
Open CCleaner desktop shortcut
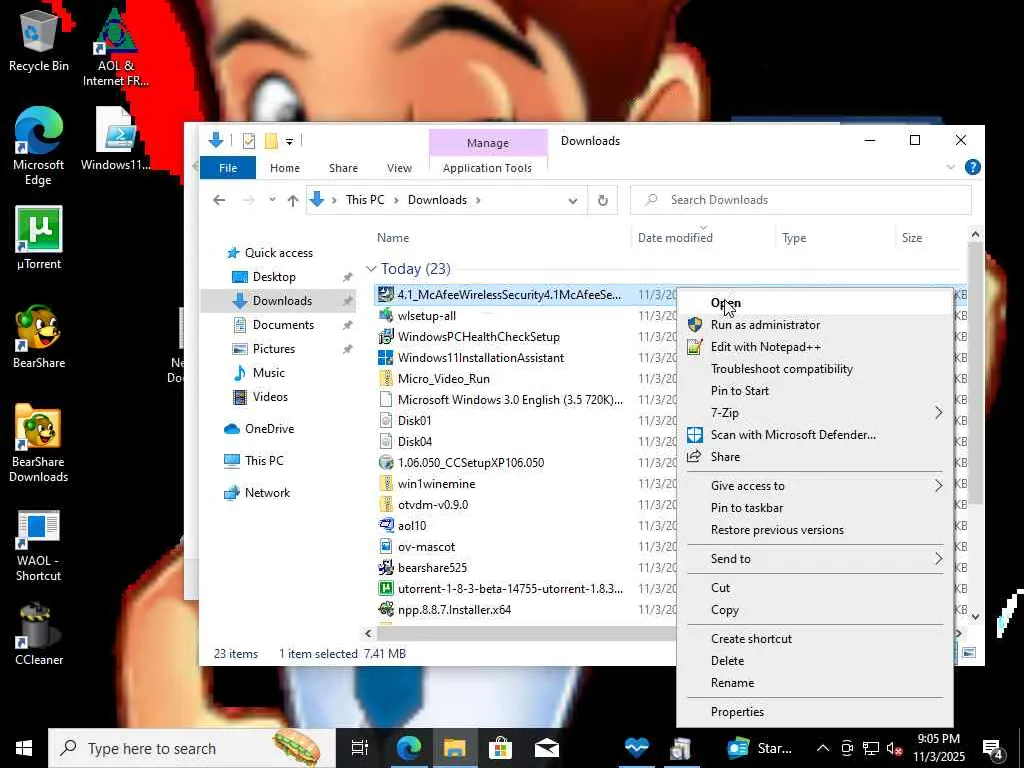point(39,634)
